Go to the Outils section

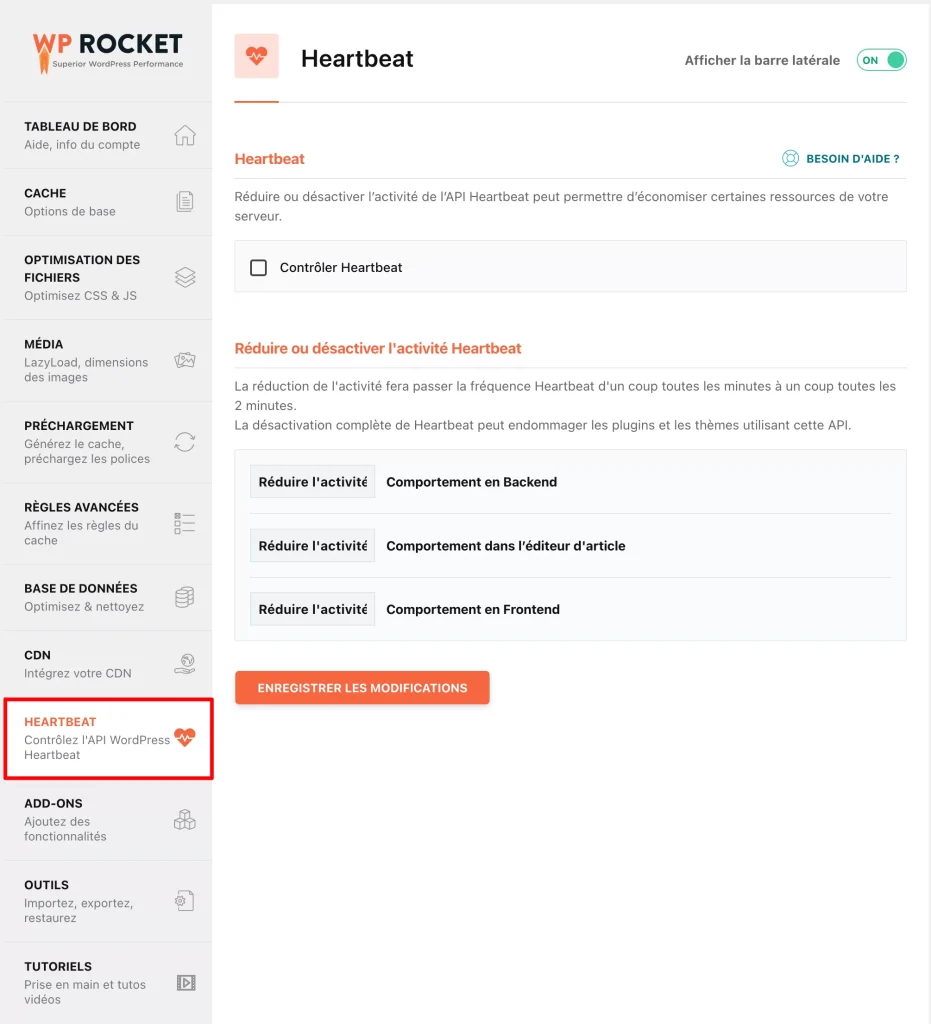[108, 901]
